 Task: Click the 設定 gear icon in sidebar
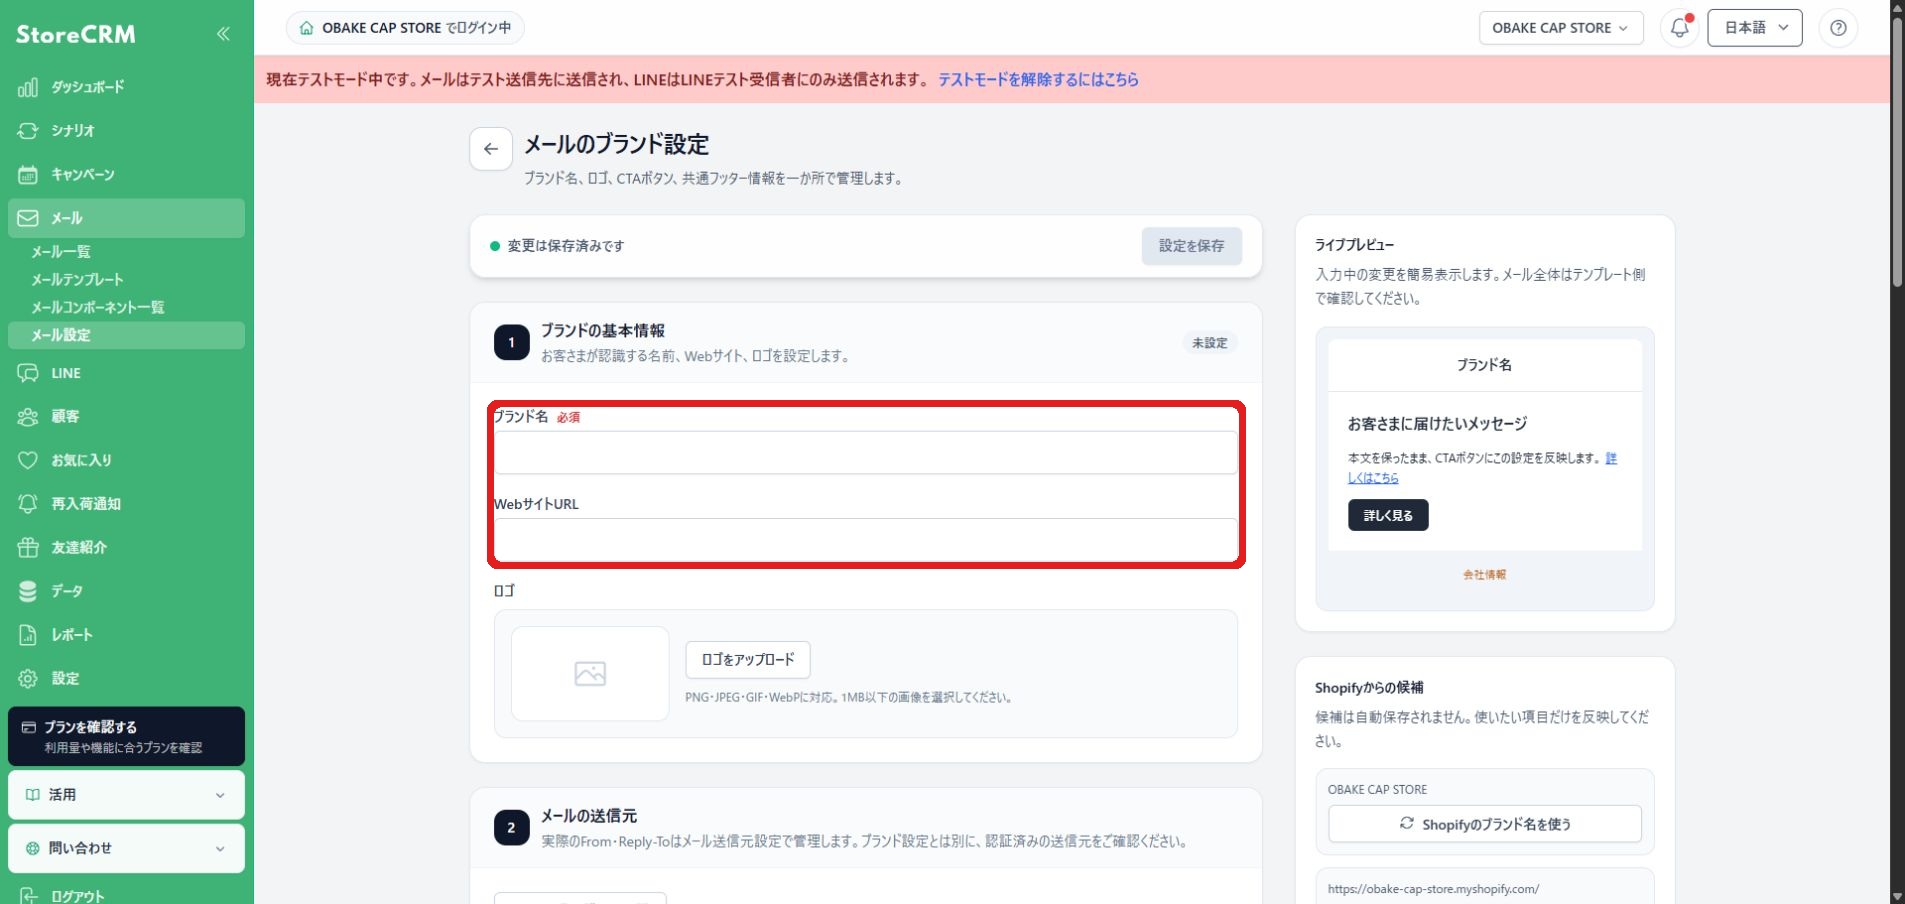pyautogui.click(x=28, y=678)
